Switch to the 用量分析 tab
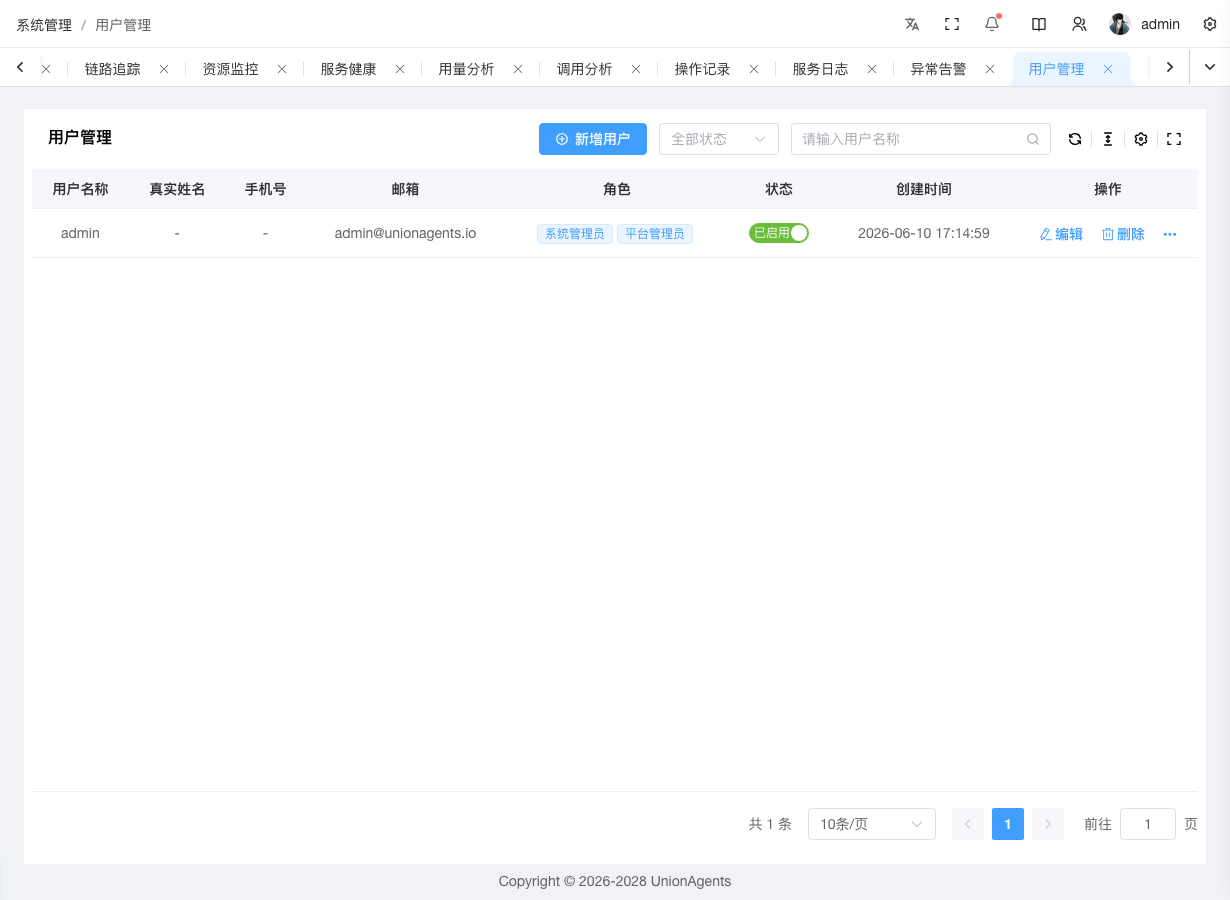The image size is (1230, 900). [x=466, y=69]
